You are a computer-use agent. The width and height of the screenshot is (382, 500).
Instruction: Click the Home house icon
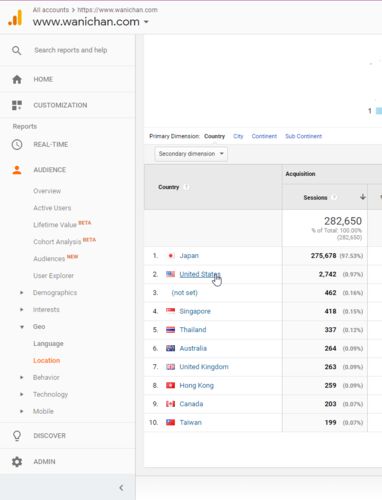pos(17,79)
